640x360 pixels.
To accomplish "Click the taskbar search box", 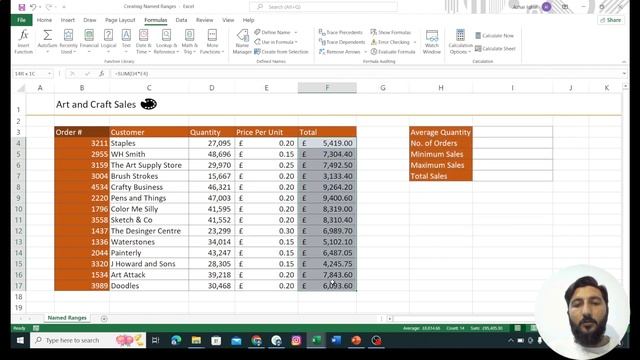I will point(88,340).
